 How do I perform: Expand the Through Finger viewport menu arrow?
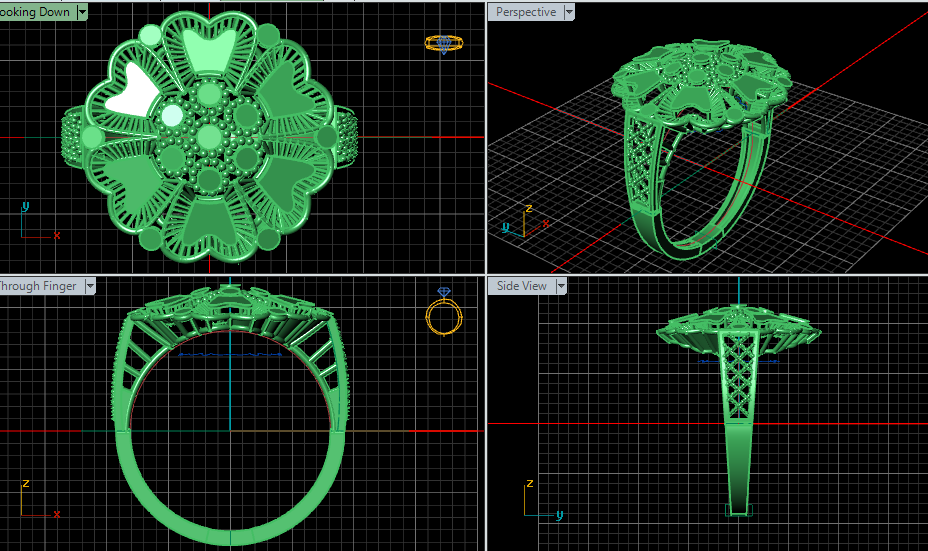[x=89, y=286]
